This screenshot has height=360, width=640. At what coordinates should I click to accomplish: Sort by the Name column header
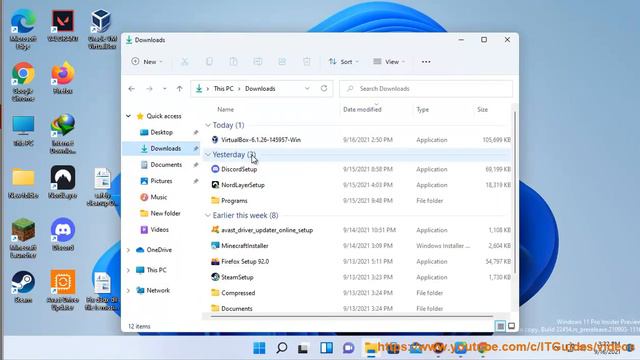(226, 109)
